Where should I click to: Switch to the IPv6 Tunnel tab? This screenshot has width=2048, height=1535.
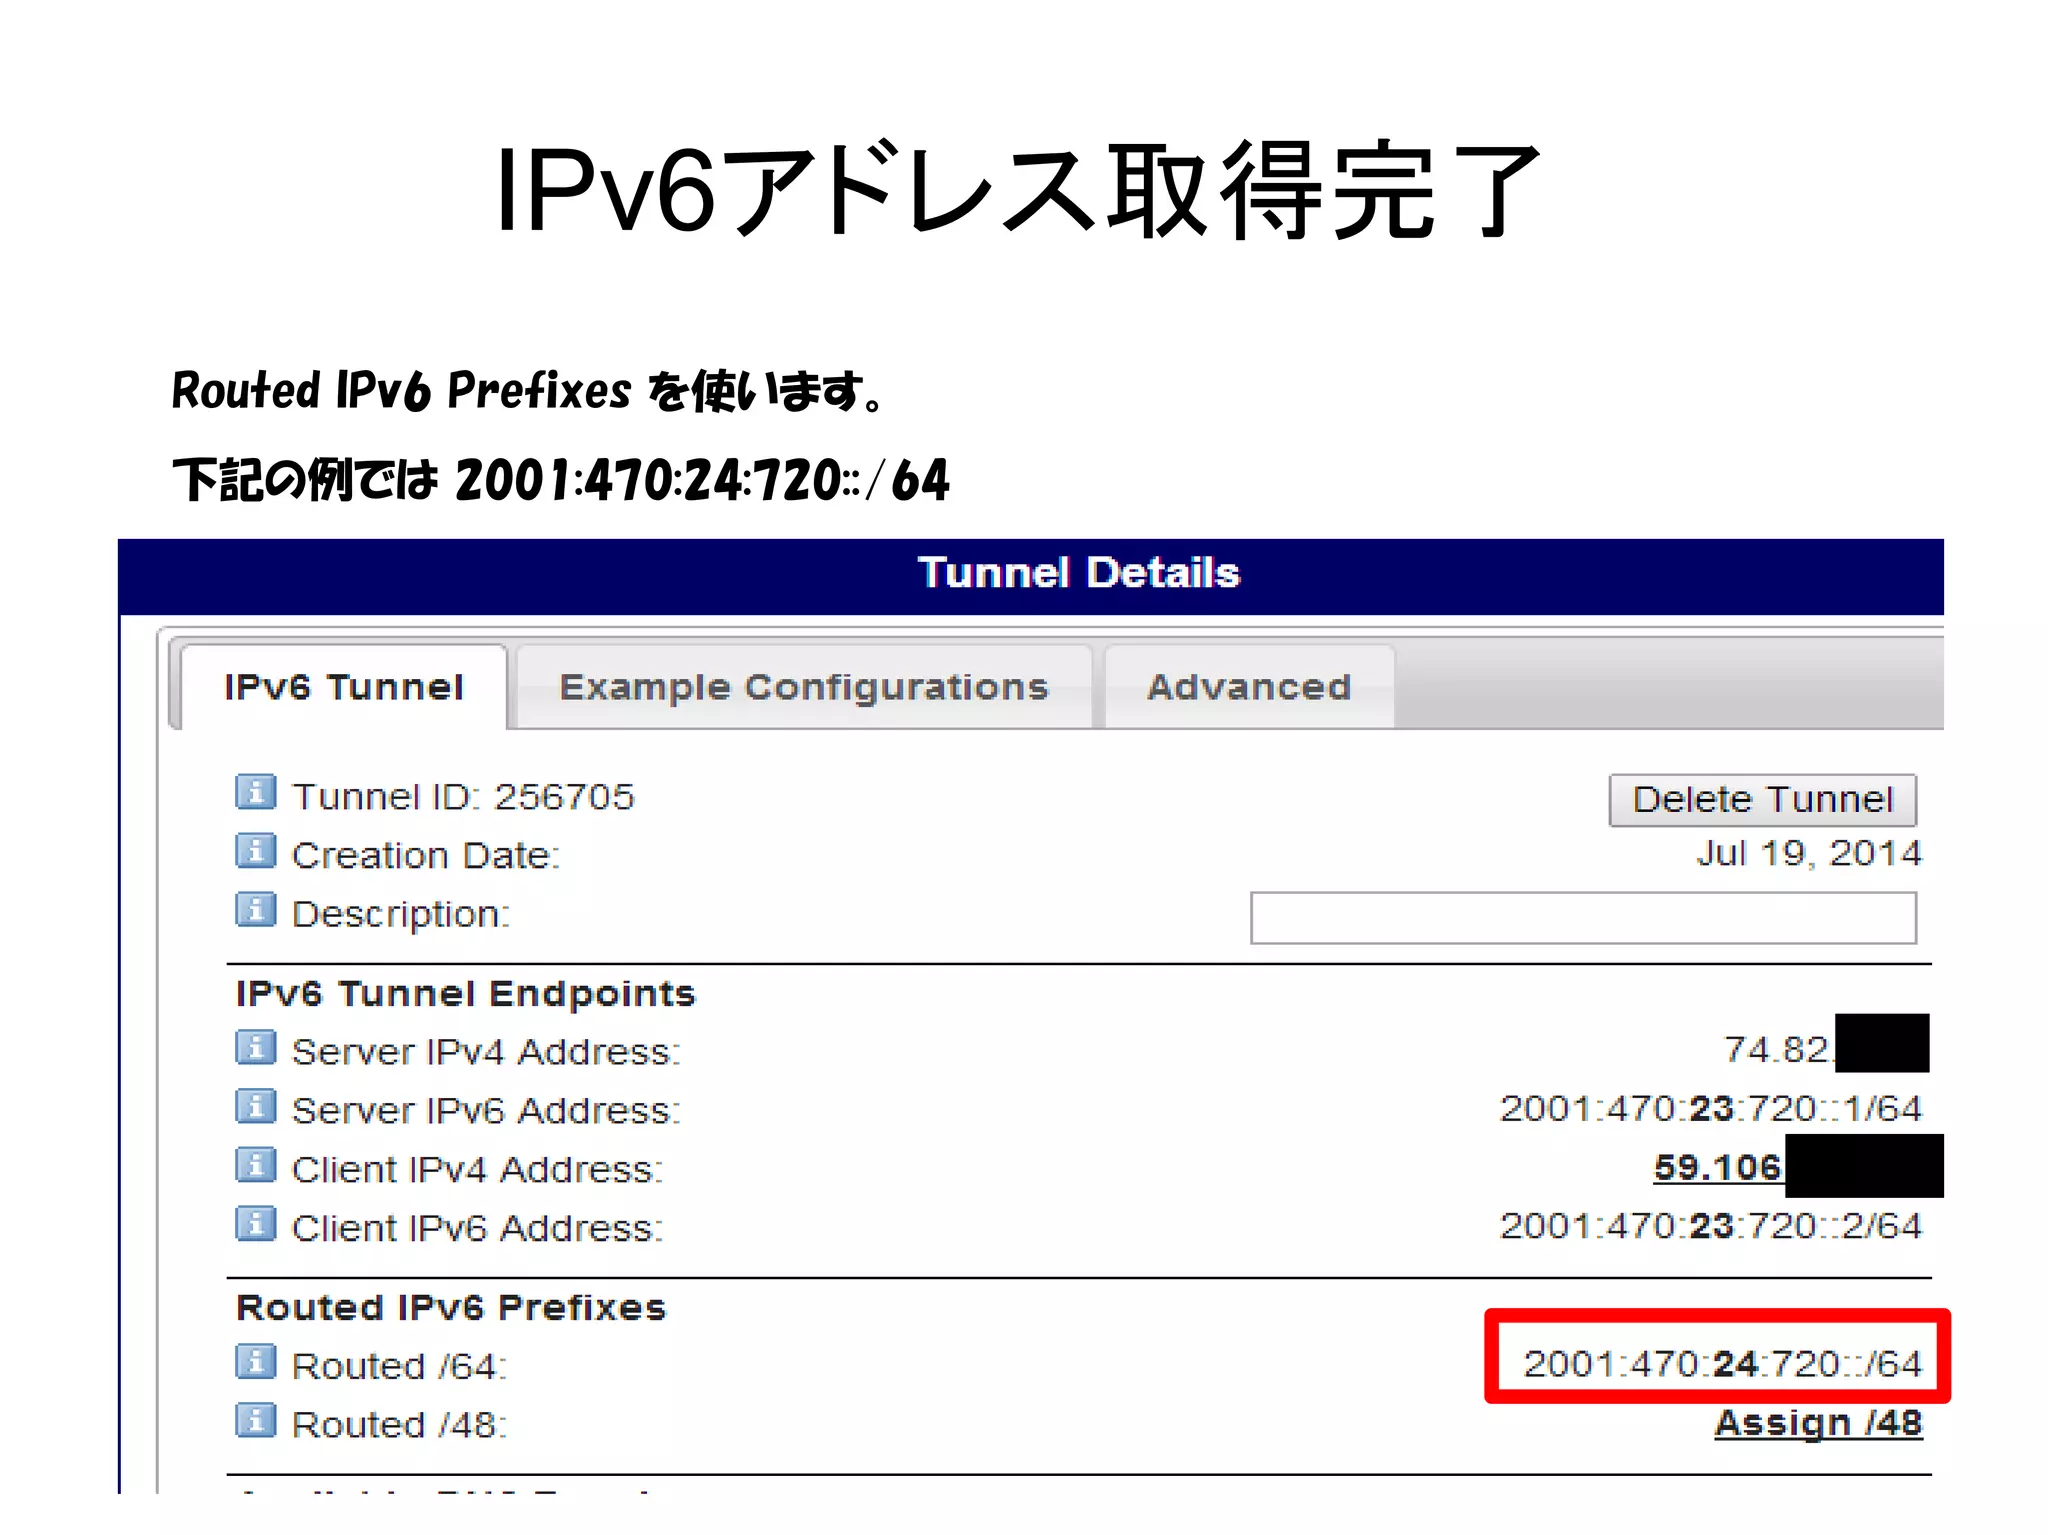[x=343, y=687]
